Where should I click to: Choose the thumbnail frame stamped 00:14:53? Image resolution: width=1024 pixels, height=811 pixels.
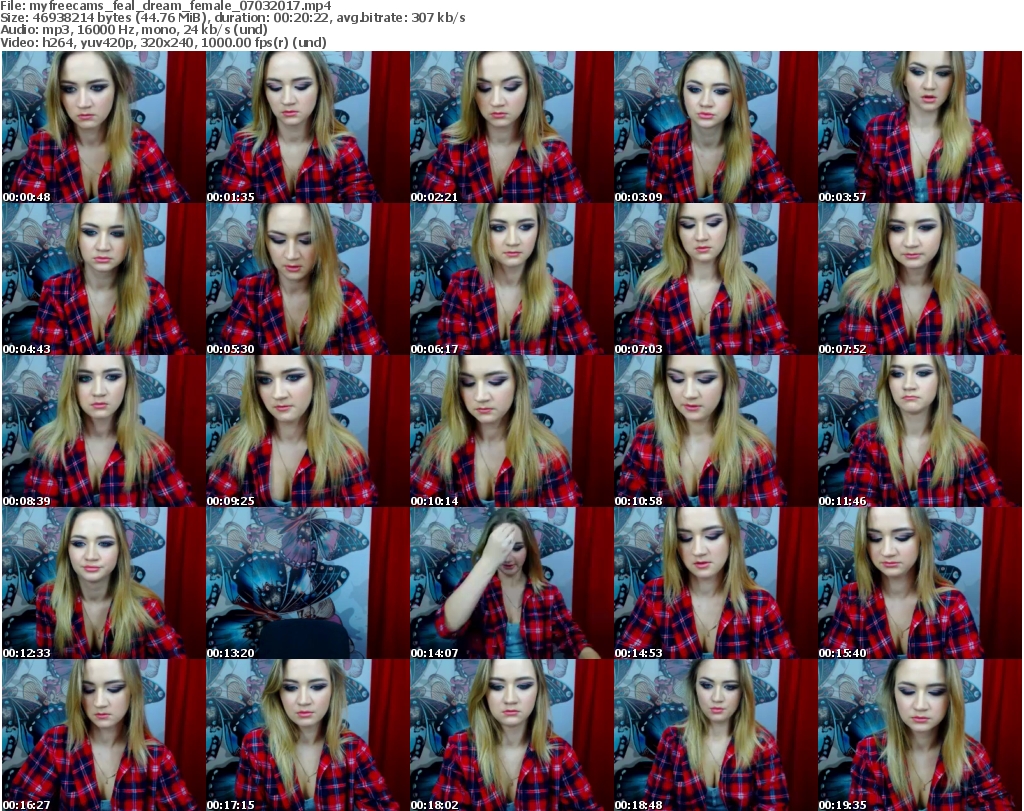point(716,583)
